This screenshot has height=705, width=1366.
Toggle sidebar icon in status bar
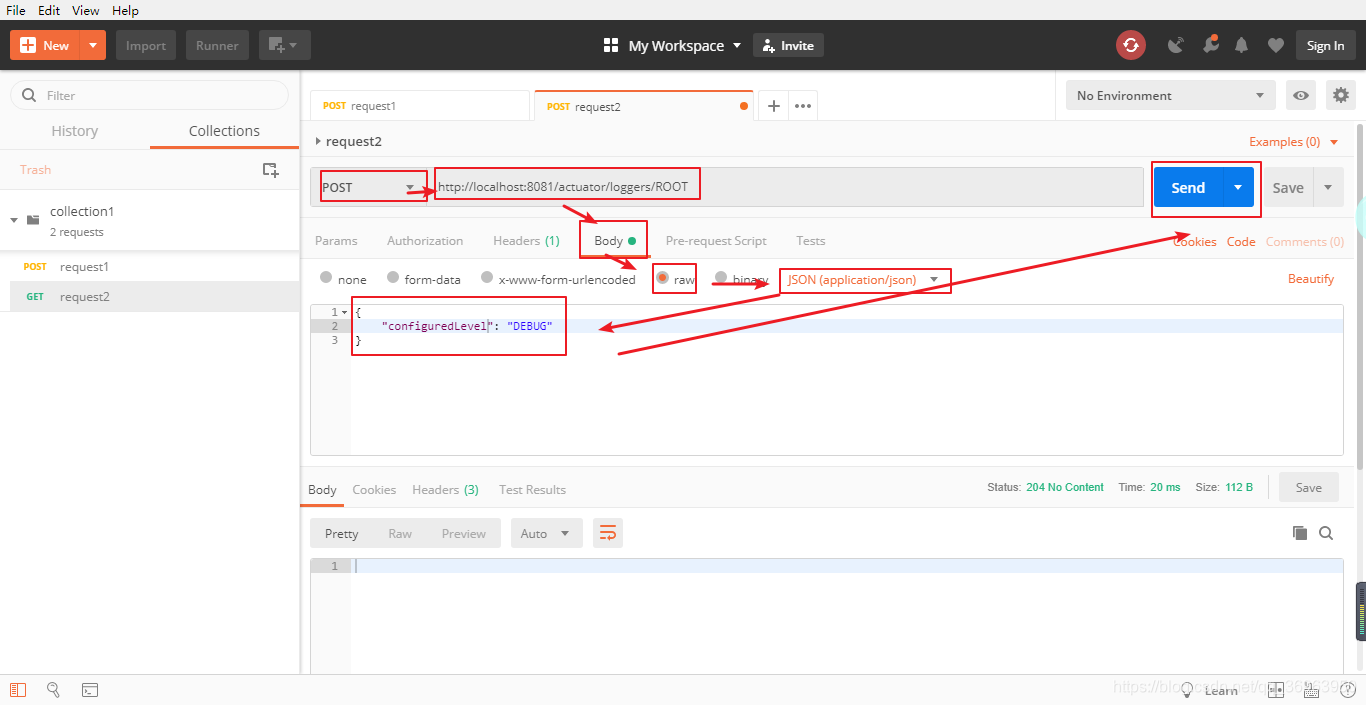click(x=18, y=690)
